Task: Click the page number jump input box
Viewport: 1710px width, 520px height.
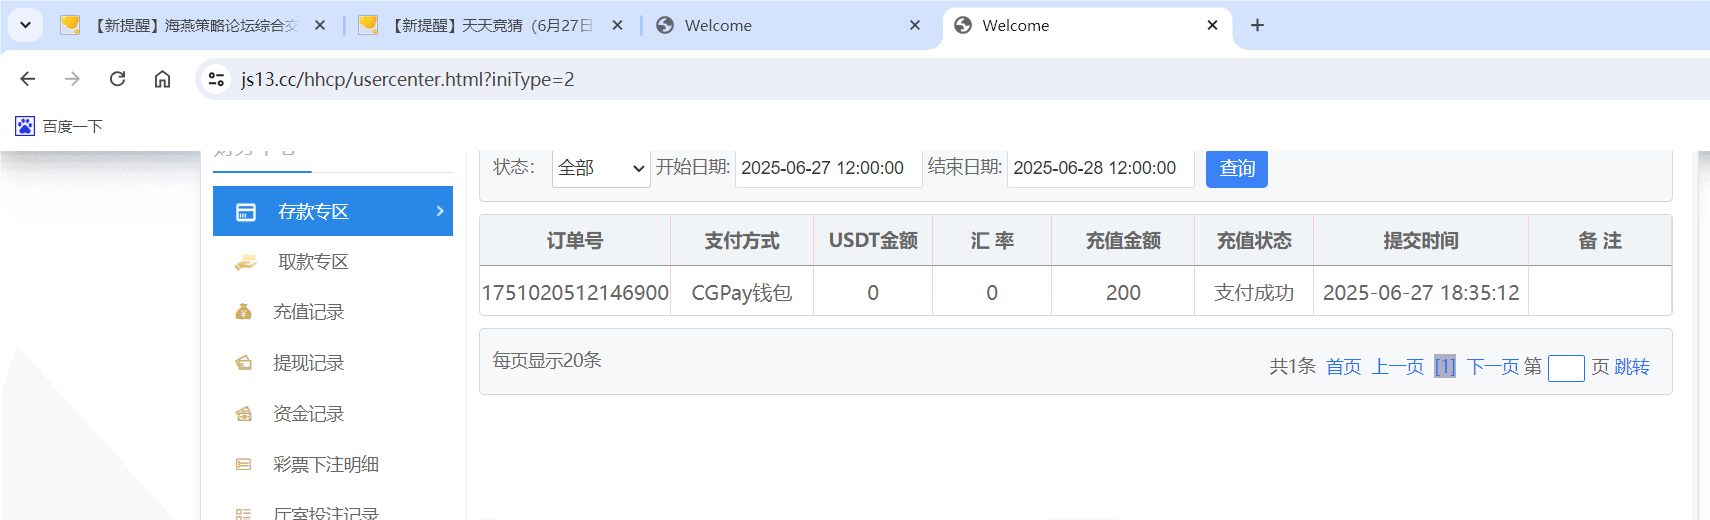Action: click(1566, 369)
